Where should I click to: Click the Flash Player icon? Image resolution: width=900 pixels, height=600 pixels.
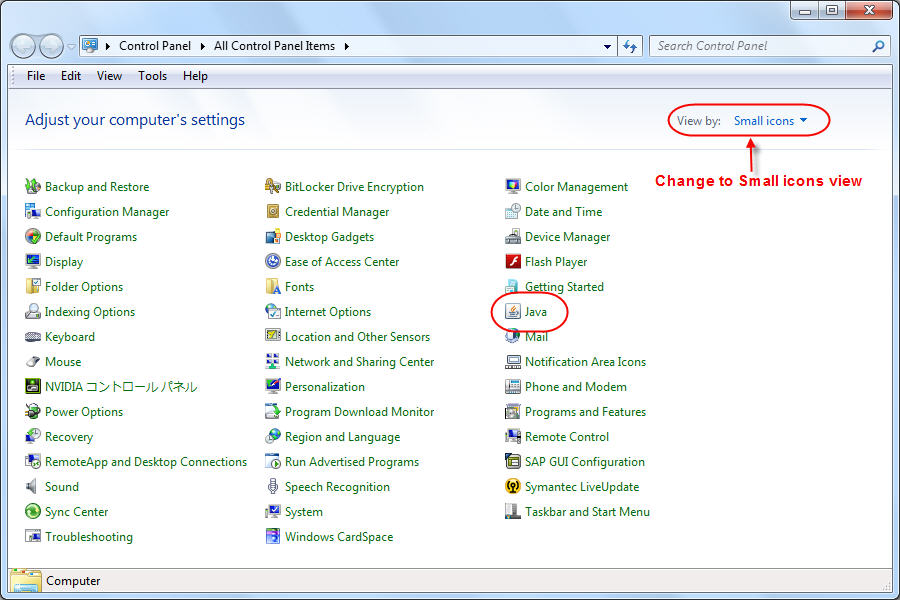click(x=513, y=261)
